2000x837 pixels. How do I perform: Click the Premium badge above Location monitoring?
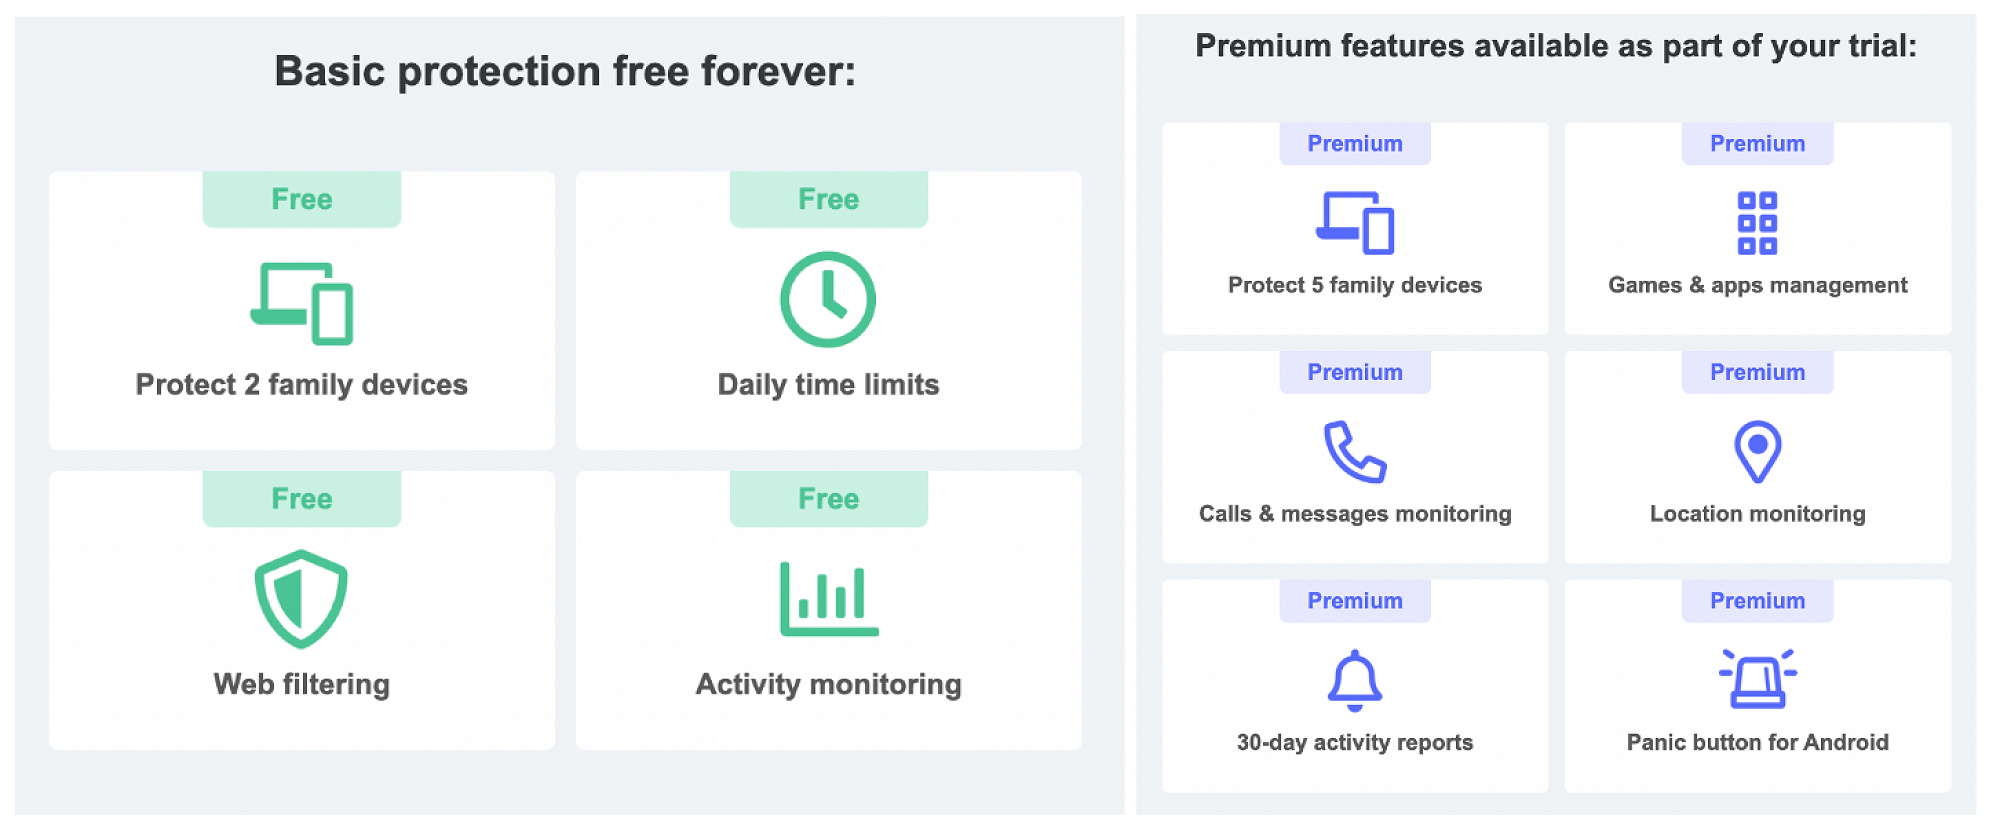1757,372
